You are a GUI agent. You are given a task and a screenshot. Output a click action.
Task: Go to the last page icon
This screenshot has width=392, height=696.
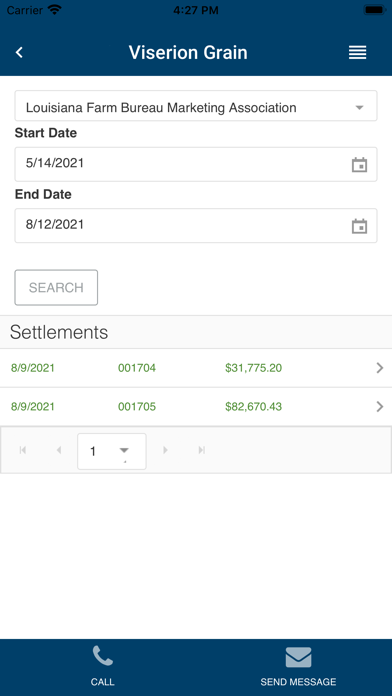click(202, 451)
